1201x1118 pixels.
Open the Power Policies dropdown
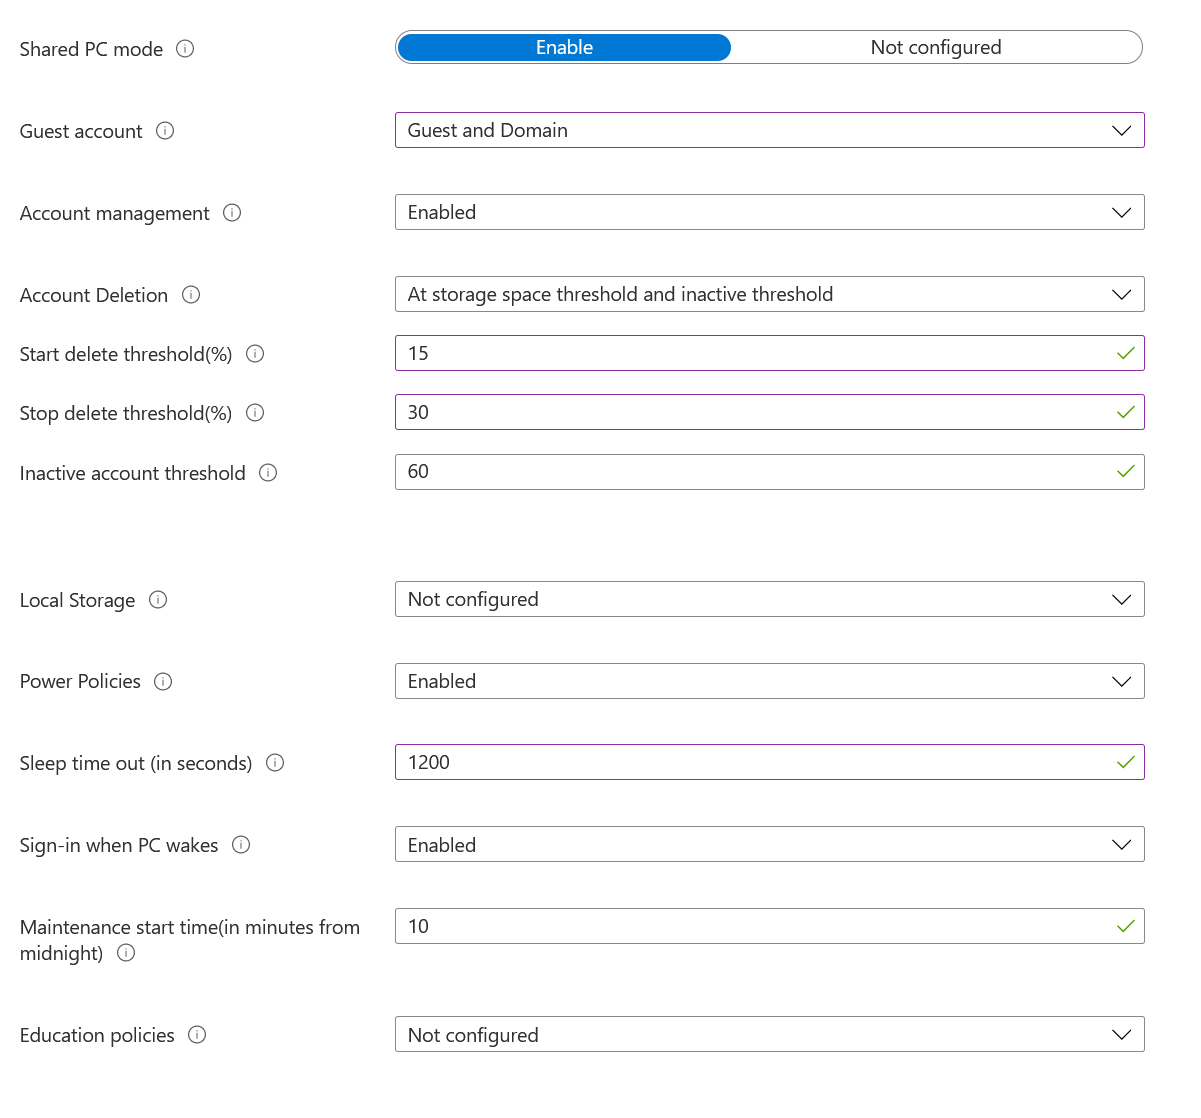point(769,682)
